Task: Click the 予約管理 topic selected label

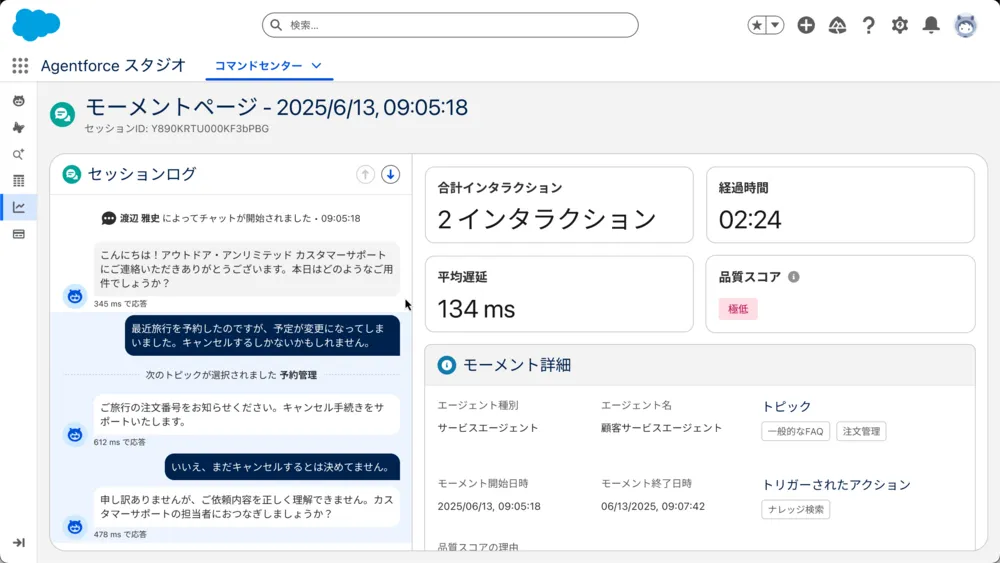Action: pos(298,375)
